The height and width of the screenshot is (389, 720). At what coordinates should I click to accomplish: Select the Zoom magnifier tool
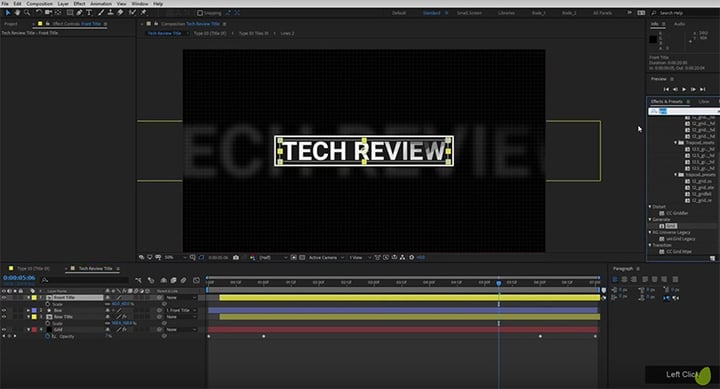point(27,12)
